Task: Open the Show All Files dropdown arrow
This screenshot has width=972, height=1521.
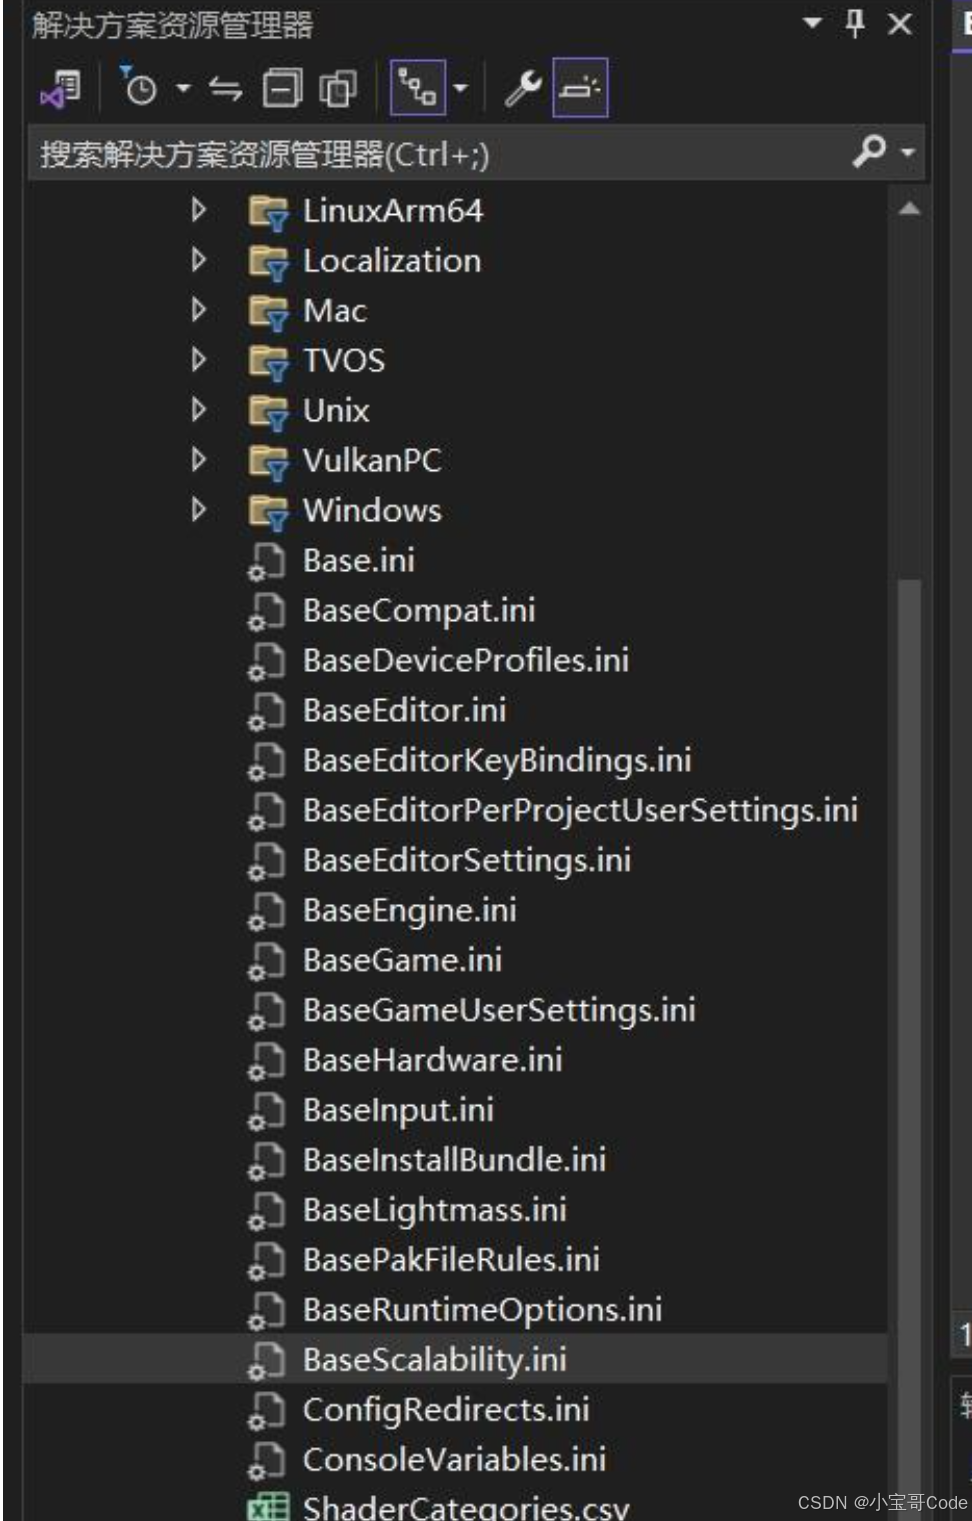Action: pos(460,88)
